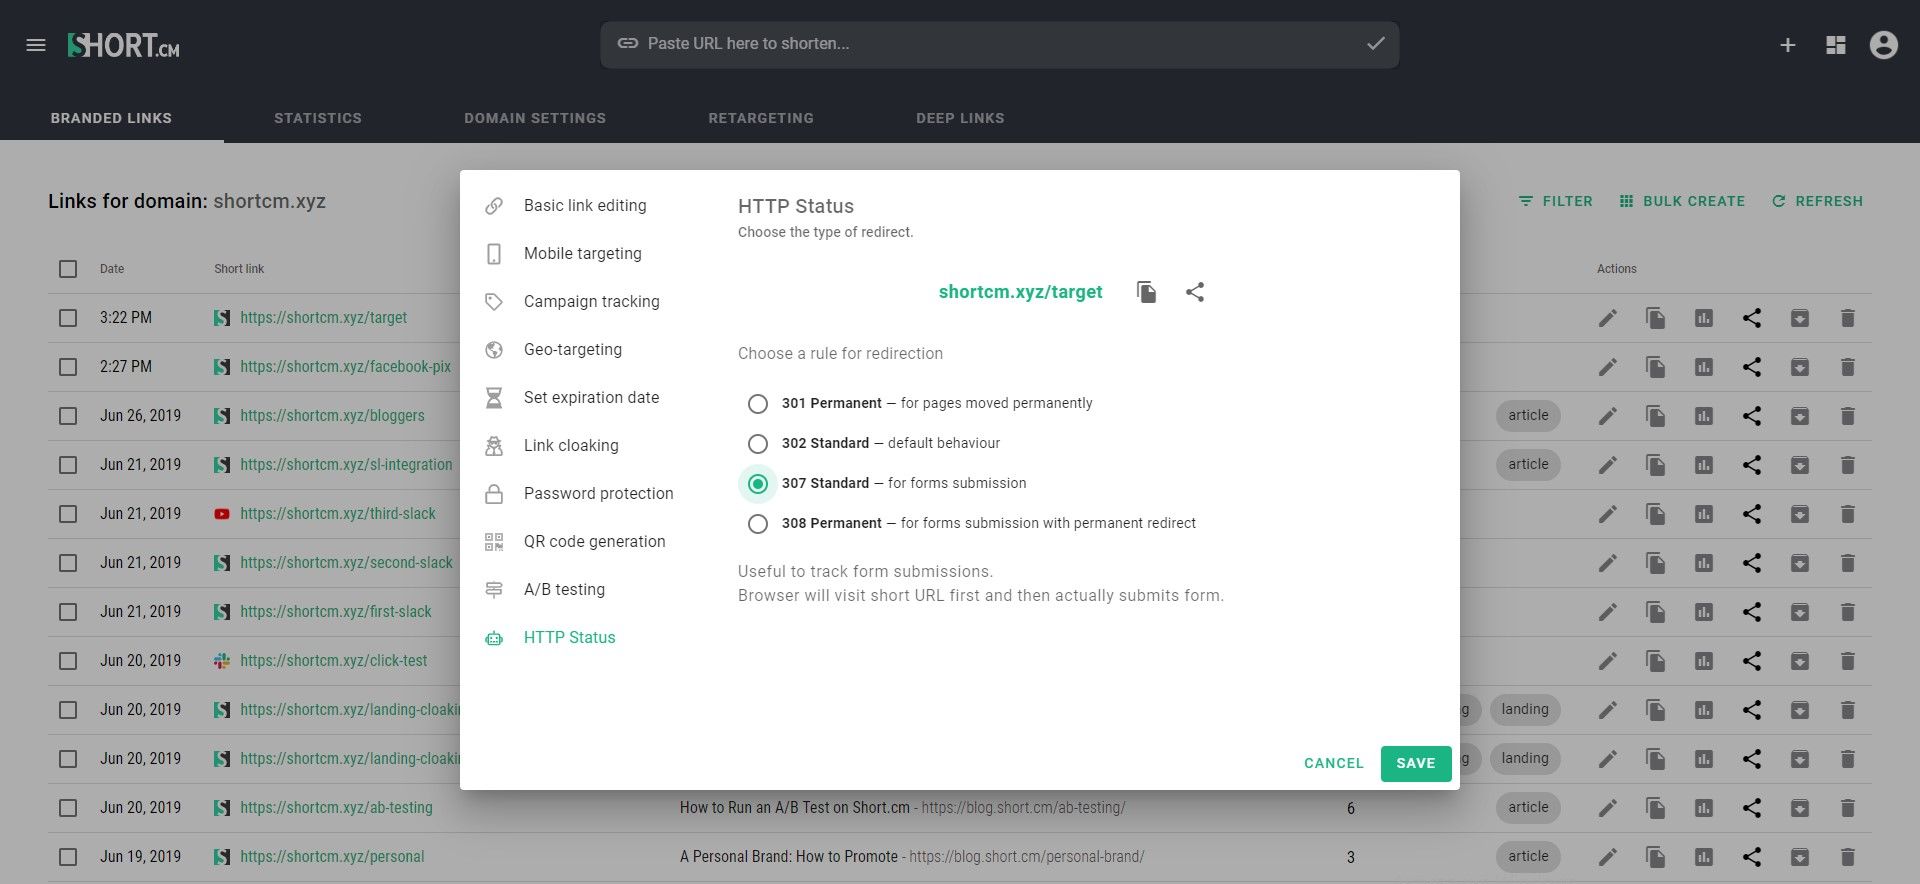Copy shortcm.xyz/target link in dialog
The image size is (1920, 884).
coord(1147,292)
